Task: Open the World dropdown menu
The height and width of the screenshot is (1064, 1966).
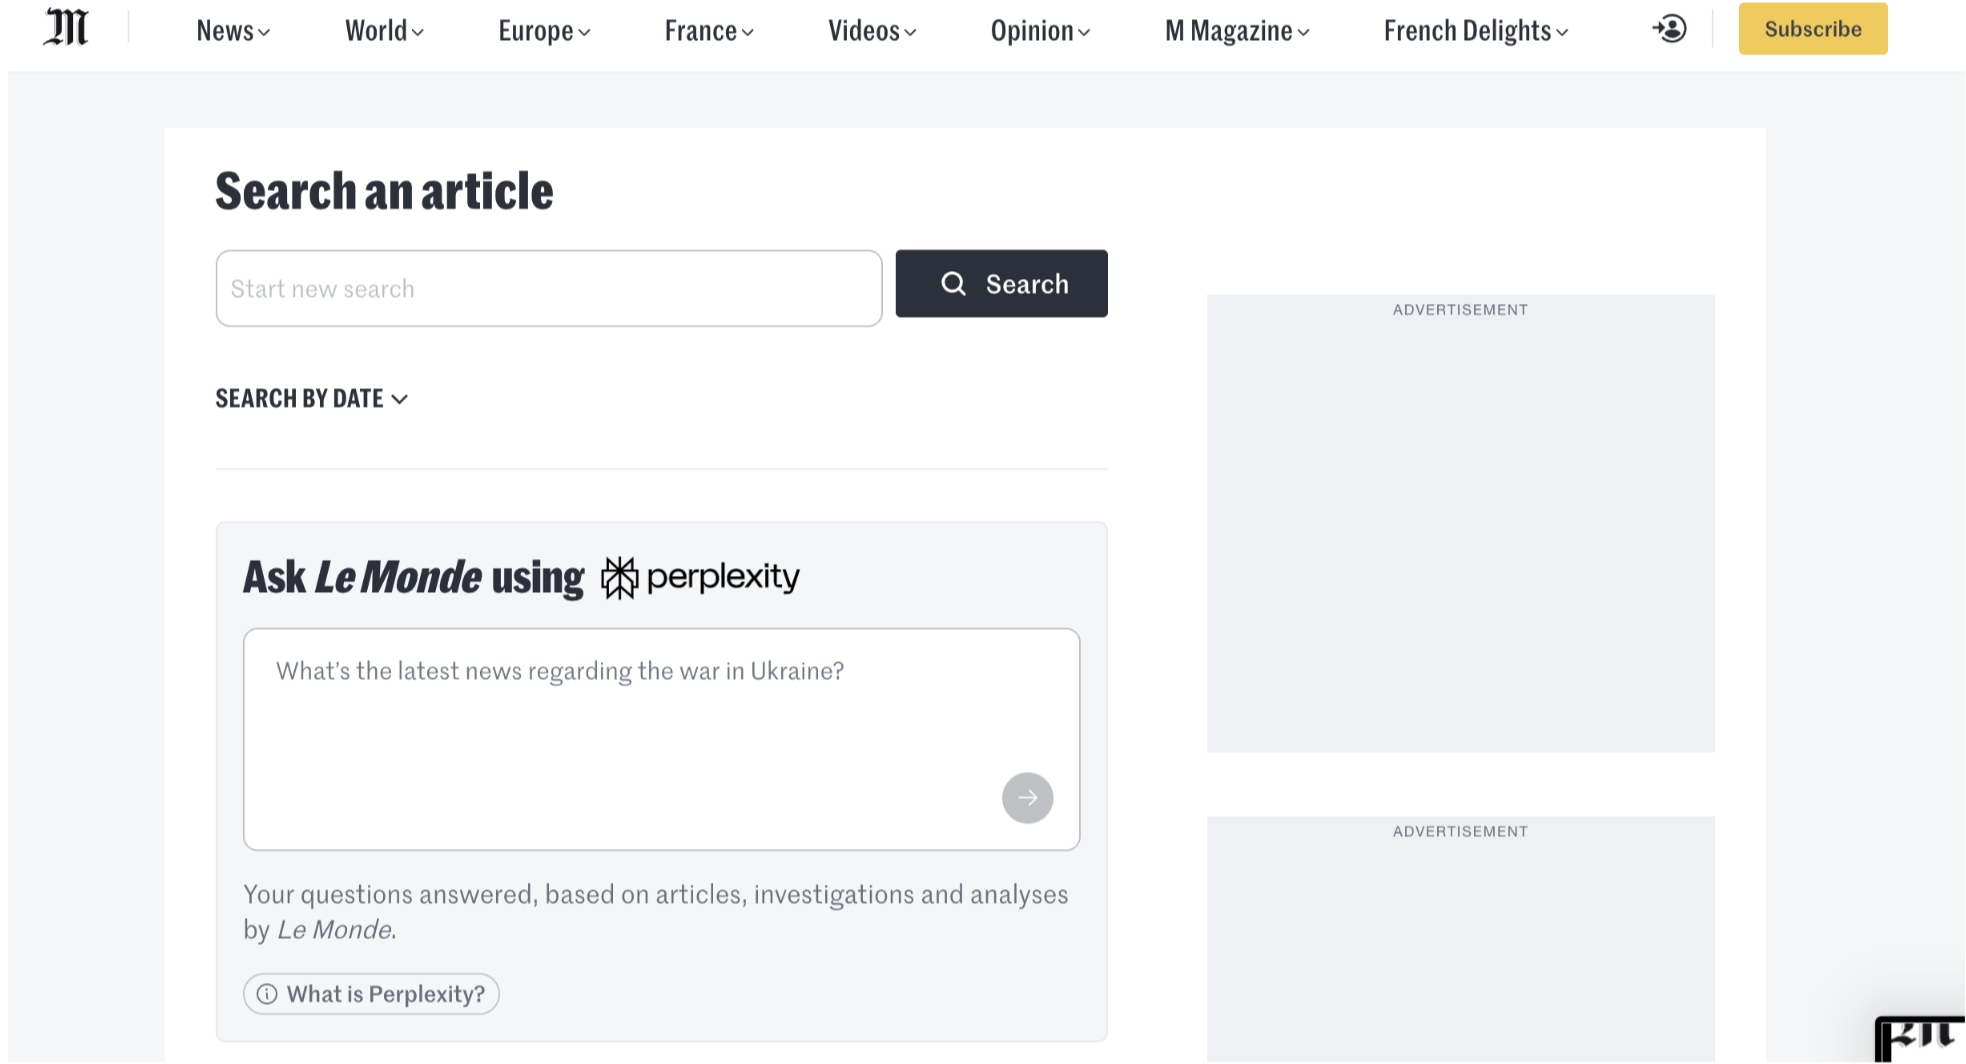Action: click(x=384, y=31)
